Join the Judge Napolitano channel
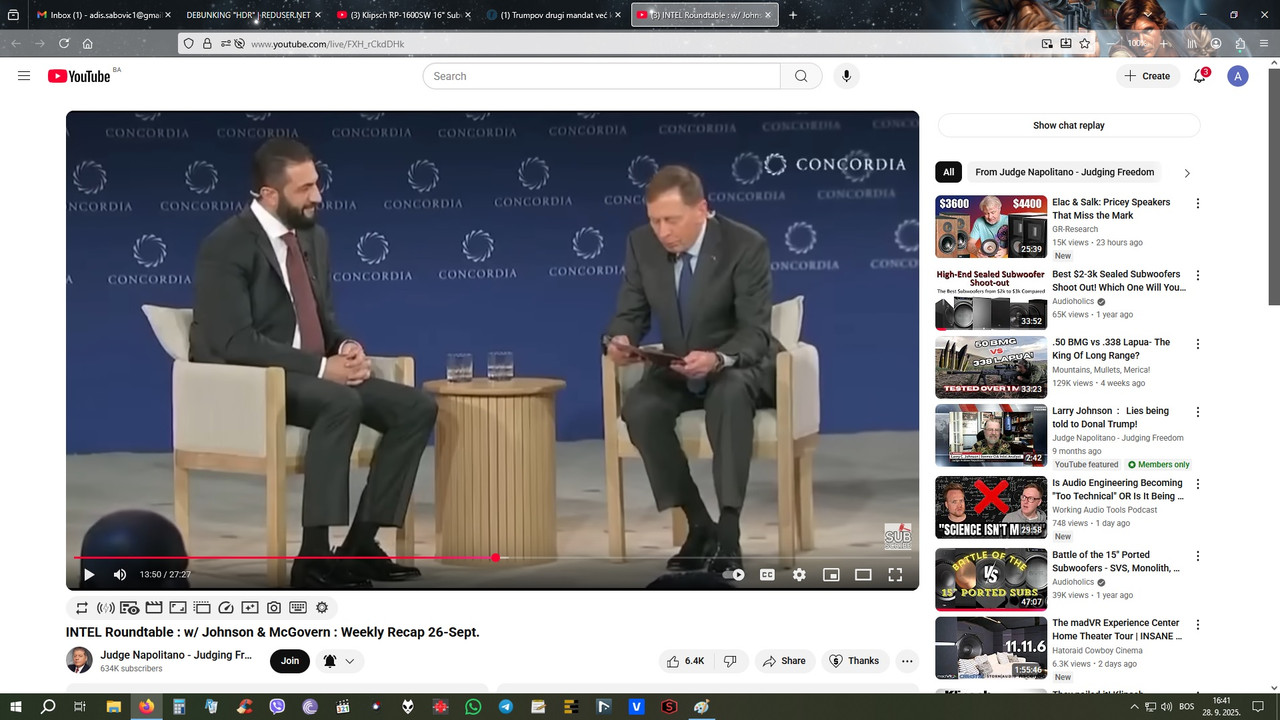 [289, 661]
